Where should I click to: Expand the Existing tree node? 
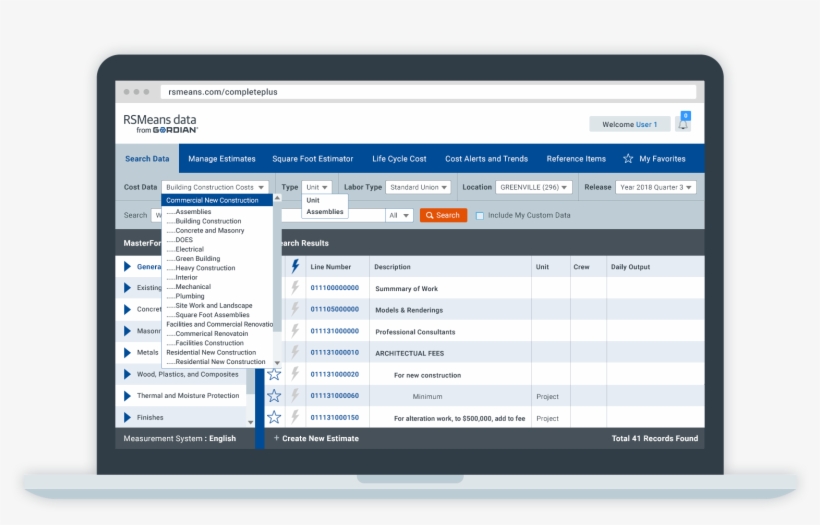pos(127,288)
